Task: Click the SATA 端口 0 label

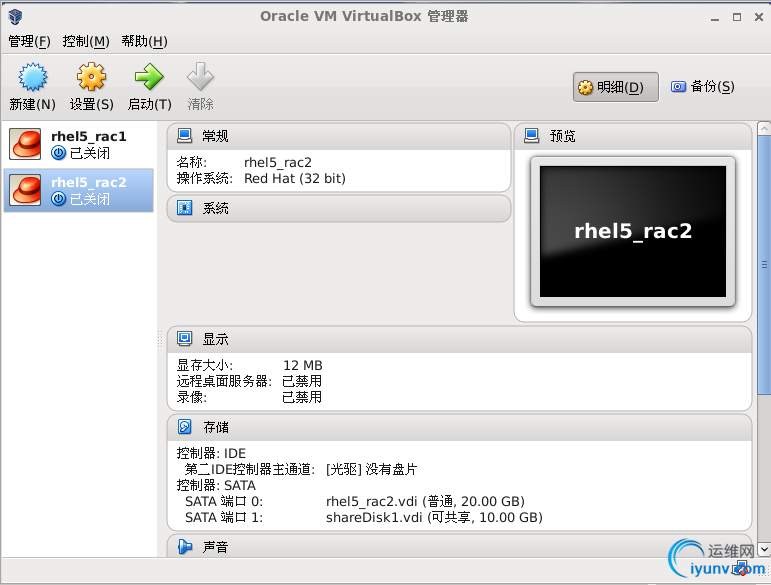Action: pos(224,501)
